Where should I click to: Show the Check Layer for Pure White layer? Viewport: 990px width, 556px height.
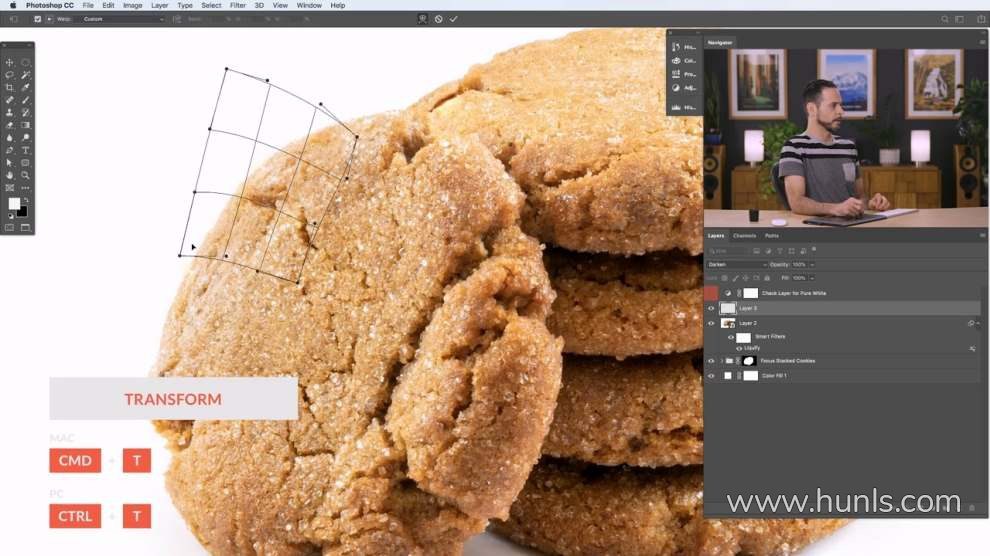pos(711,293)
